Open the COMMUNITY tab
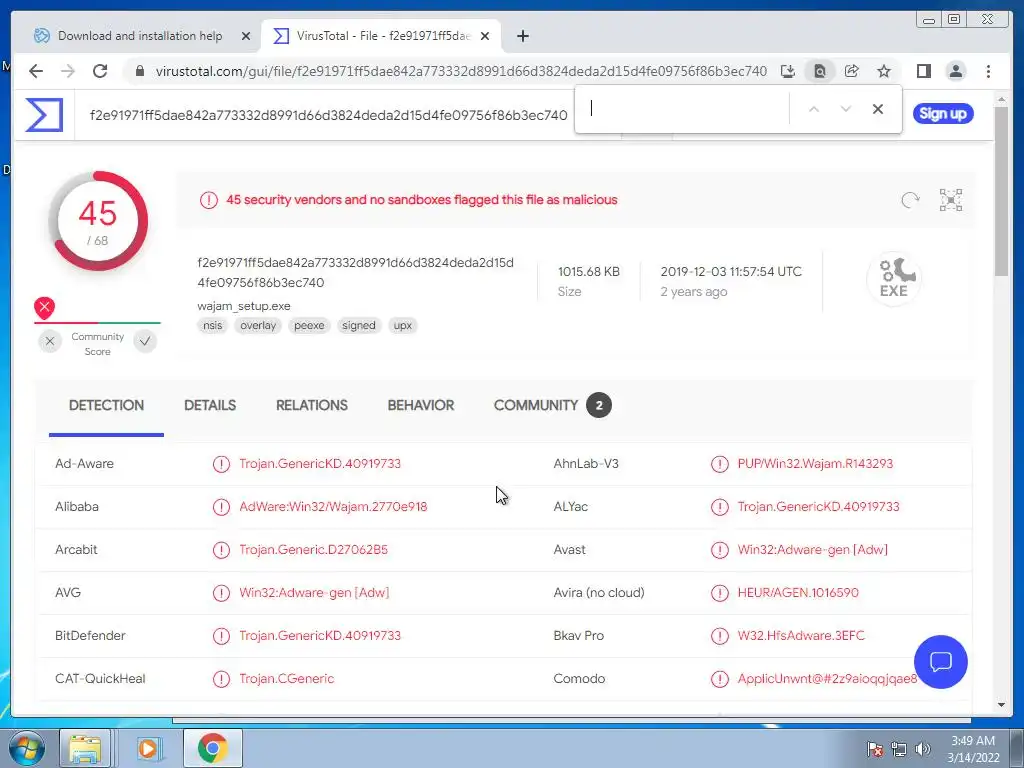Viewport: 1024px width, 768px height. tap(552, 406)
